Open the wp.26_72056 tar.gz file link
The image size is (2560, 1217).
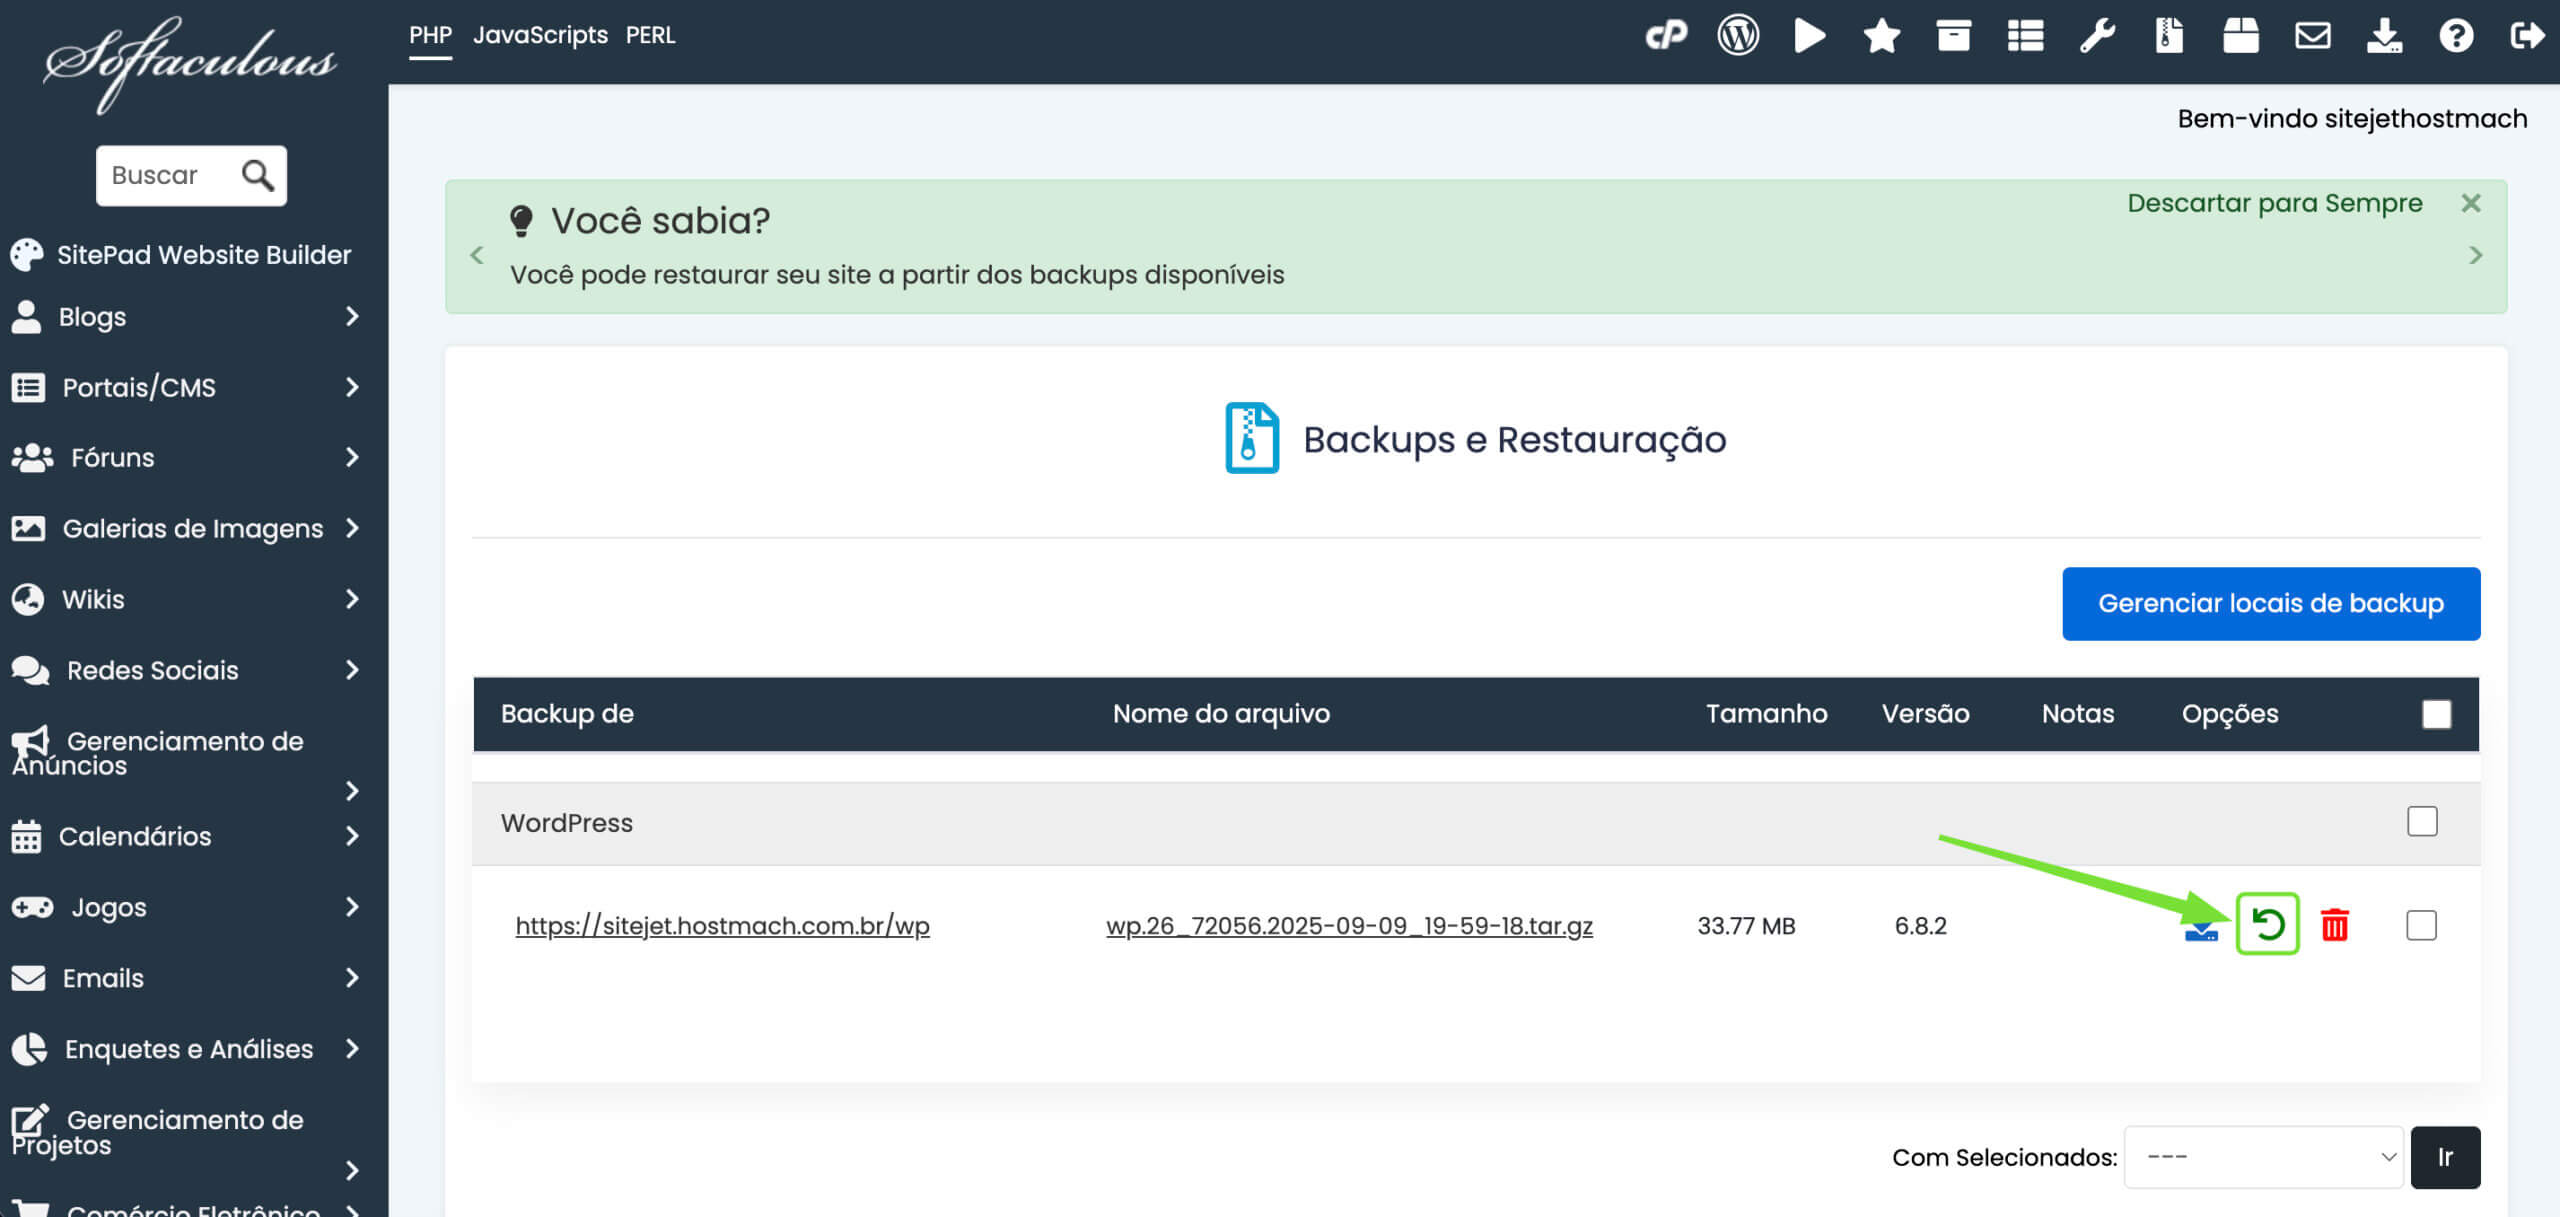coord(1349,926)
